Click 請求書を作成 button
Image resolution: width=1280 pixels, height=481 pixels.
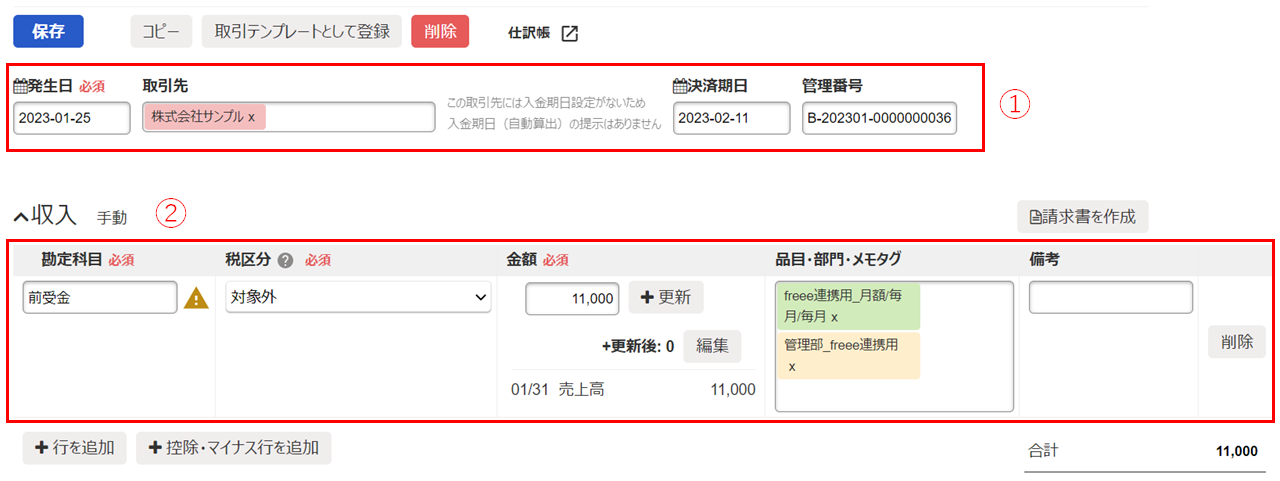(1082, 217)
